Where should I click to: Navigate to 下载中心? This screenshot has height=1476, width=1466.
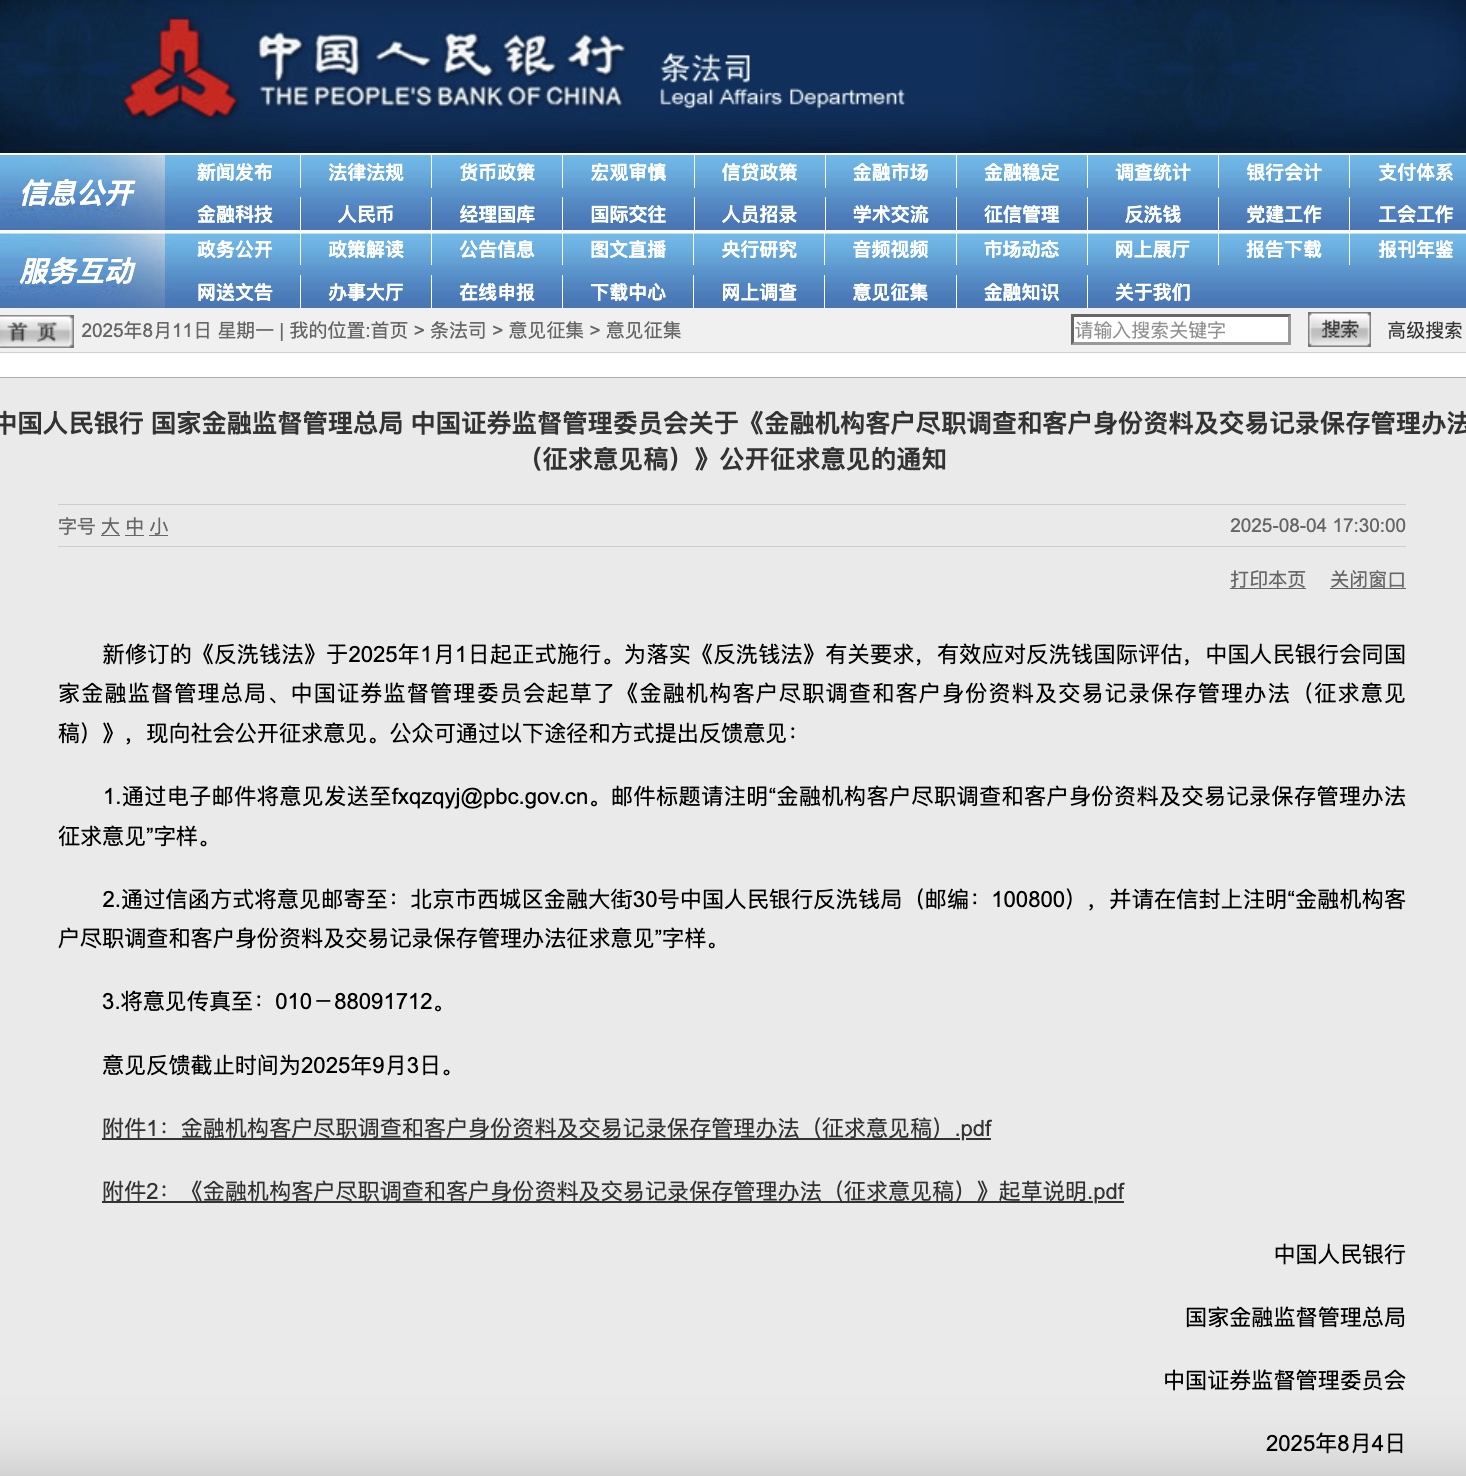pos(628,292)
